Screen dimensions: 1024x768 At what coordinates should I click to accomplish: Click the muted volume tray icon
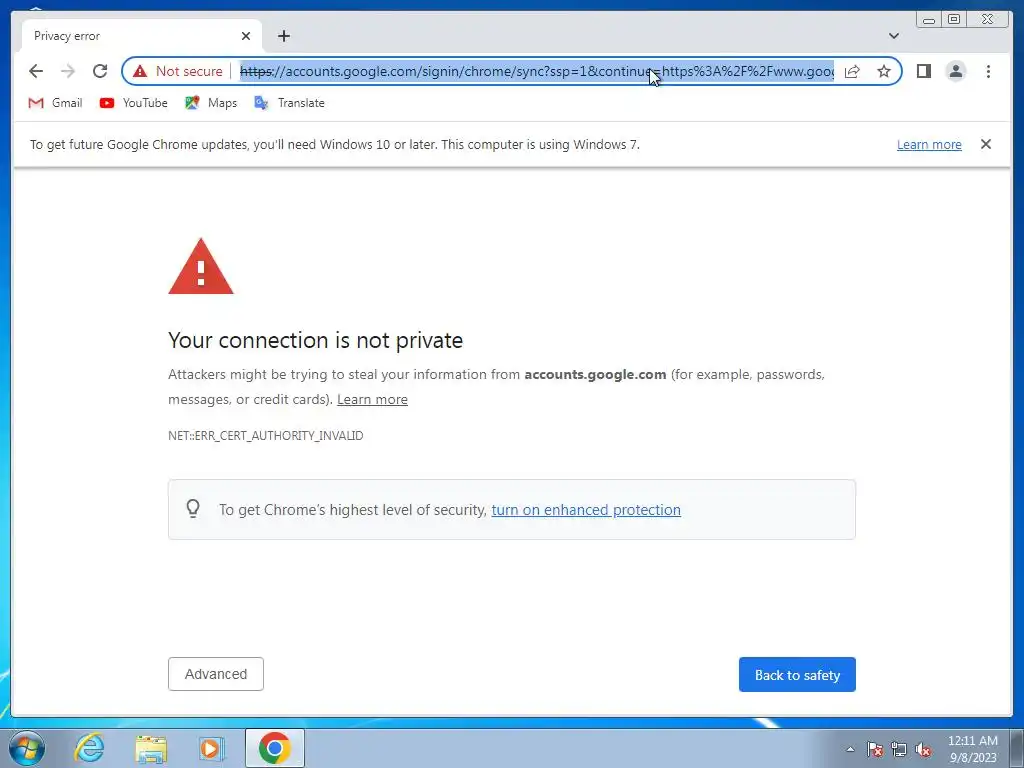click(923, 749)
